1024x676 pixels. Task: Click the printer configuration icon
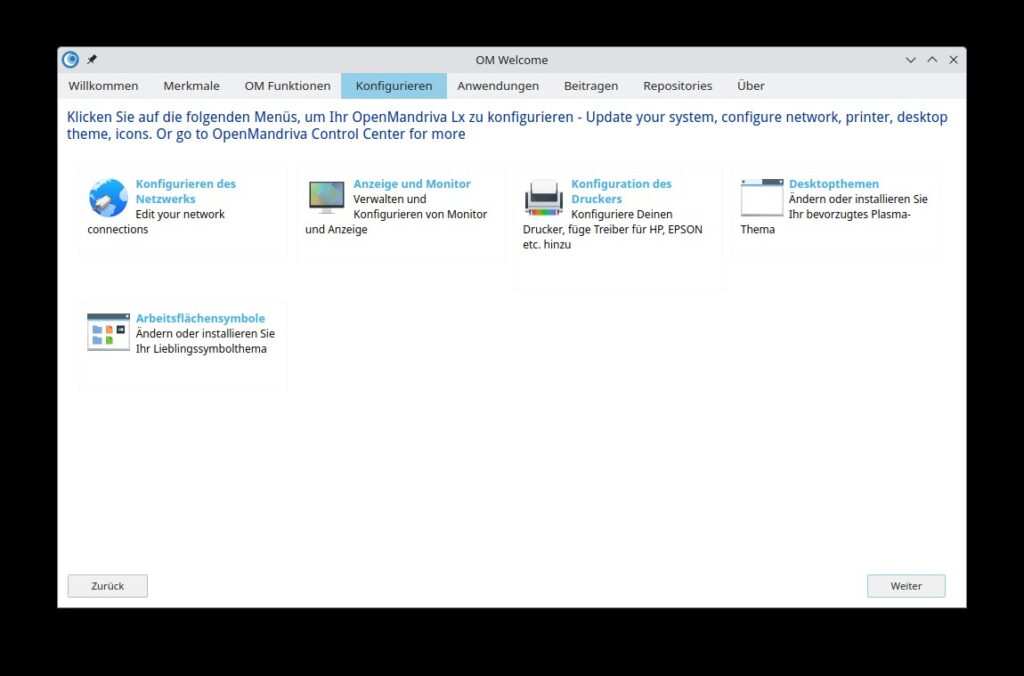pos(544,198)
